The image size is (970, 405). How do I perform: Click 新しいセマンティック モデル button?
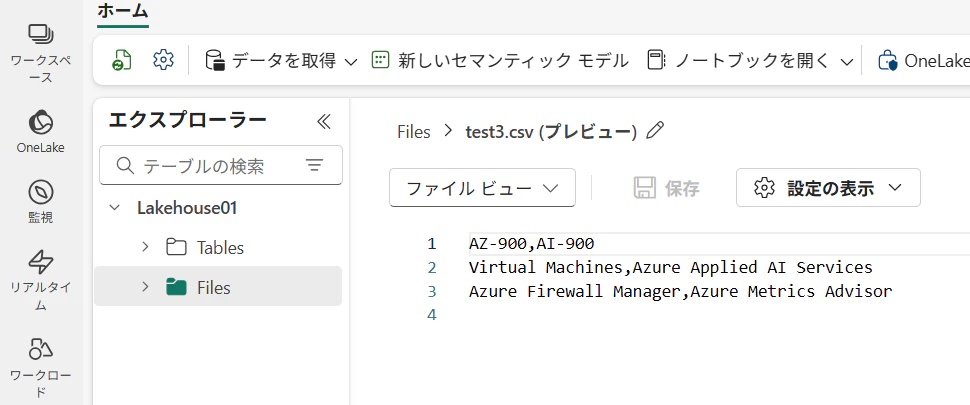pos(500,61)
